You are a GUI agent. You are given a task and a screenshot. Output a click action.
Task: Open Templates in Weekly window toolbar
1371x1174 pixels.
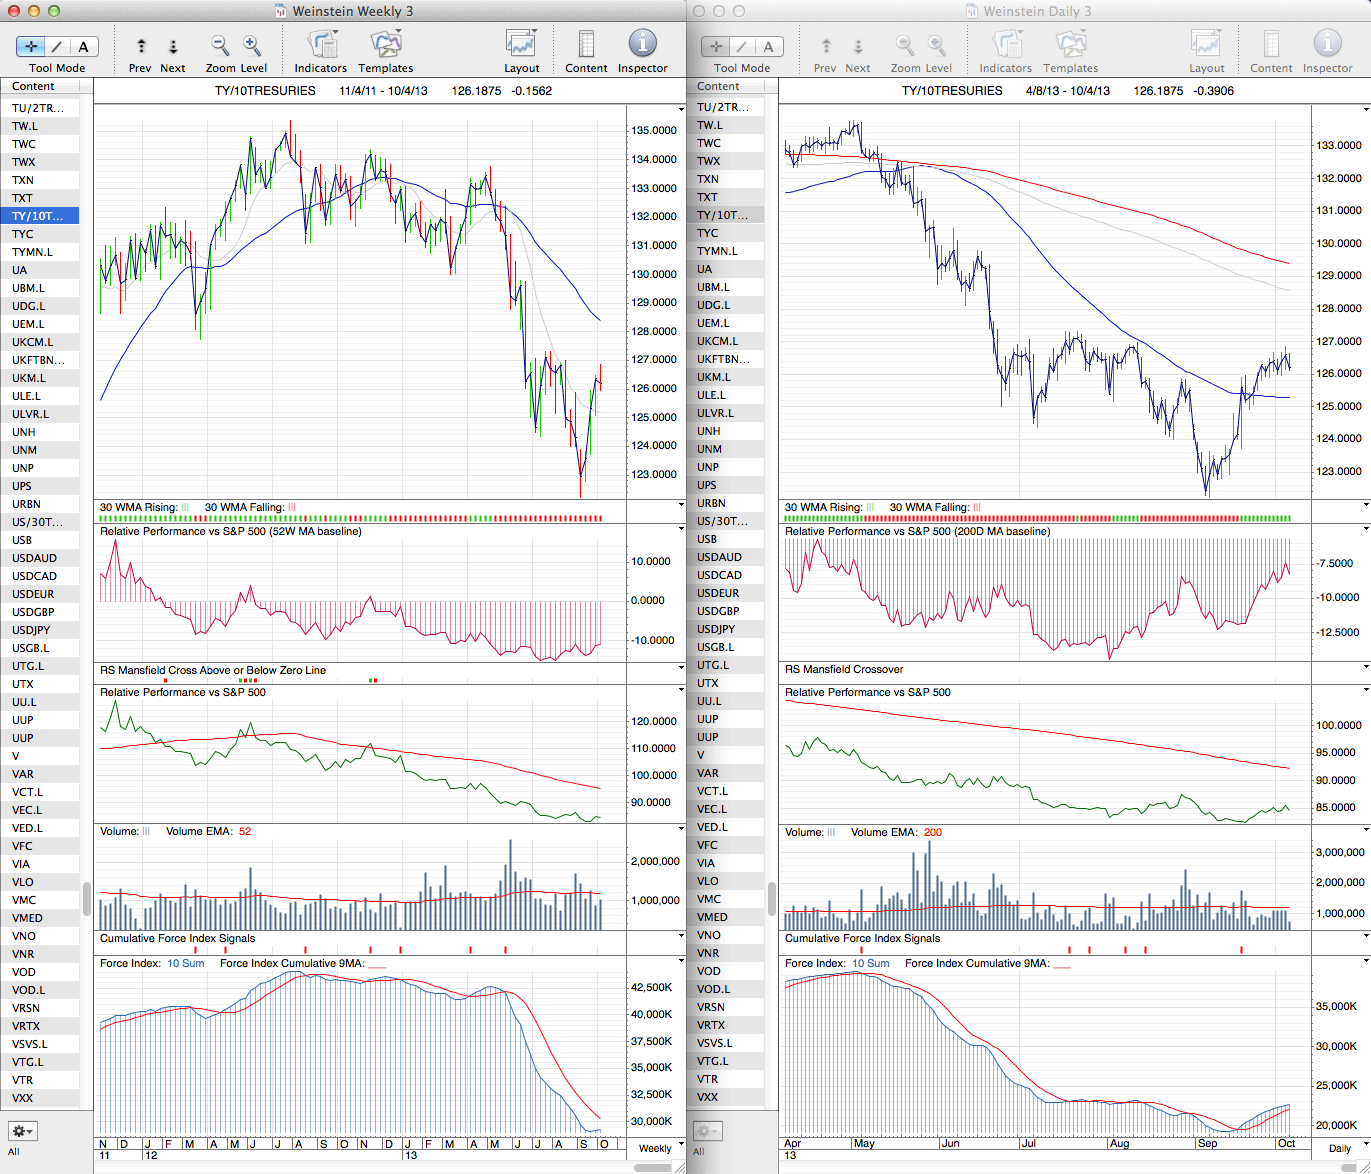tap(386, 45)
